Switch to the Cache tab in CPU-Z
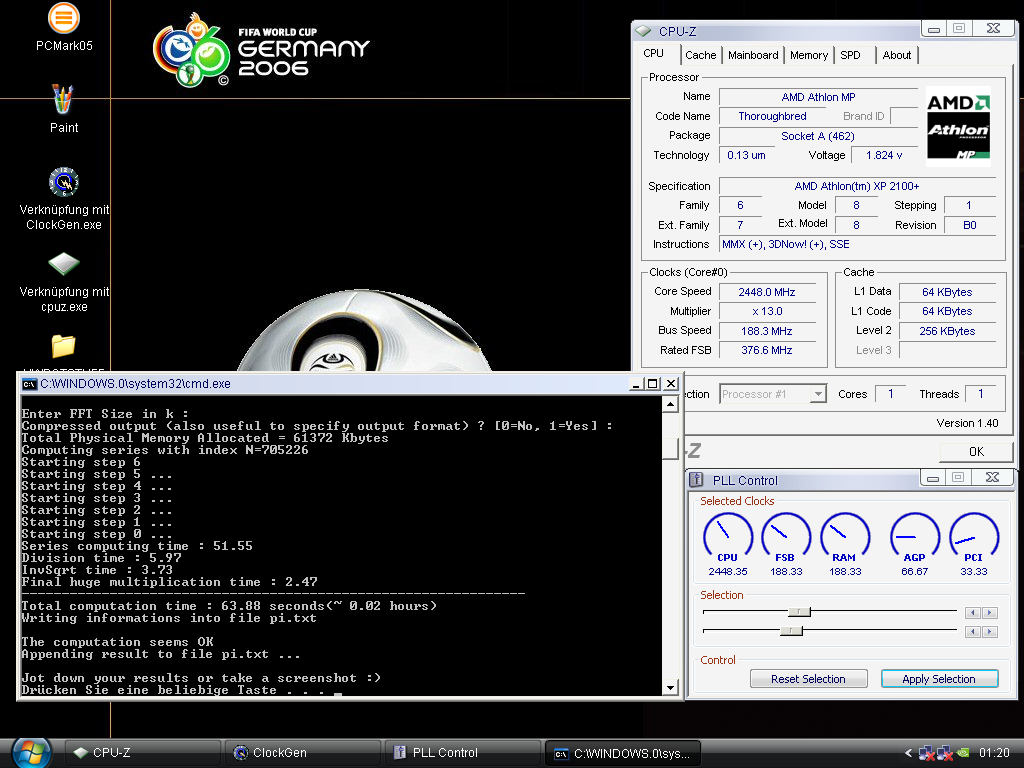Screen dimensions: 1024x768 701,56
